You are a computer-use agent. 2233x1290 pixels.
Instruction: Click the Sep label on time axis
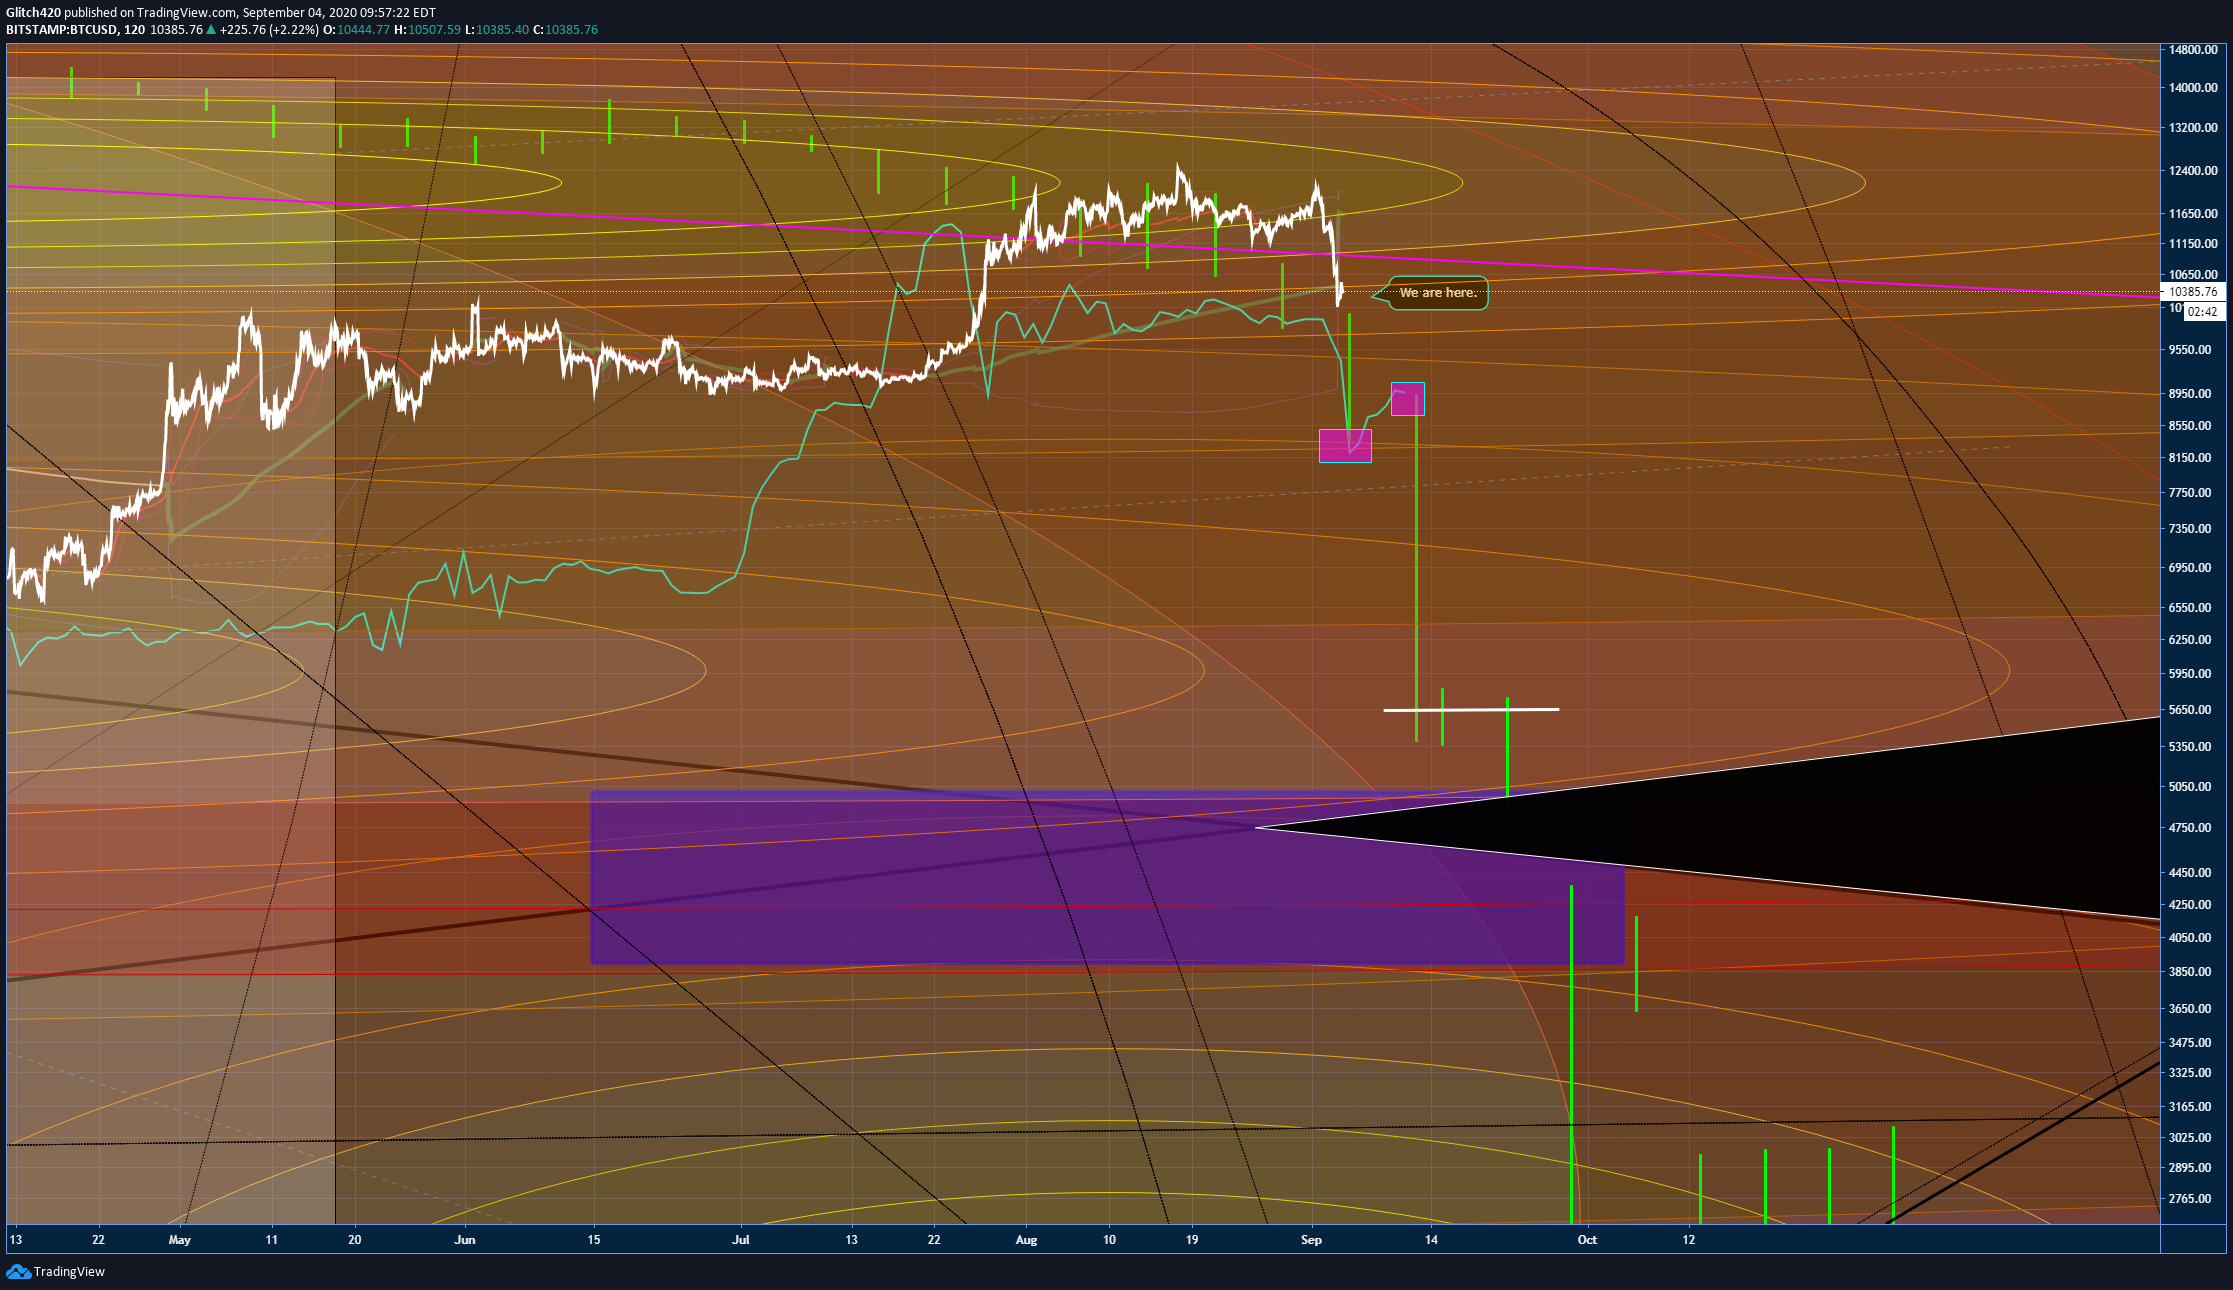pyautogui.click(x=1311, y=1240)
